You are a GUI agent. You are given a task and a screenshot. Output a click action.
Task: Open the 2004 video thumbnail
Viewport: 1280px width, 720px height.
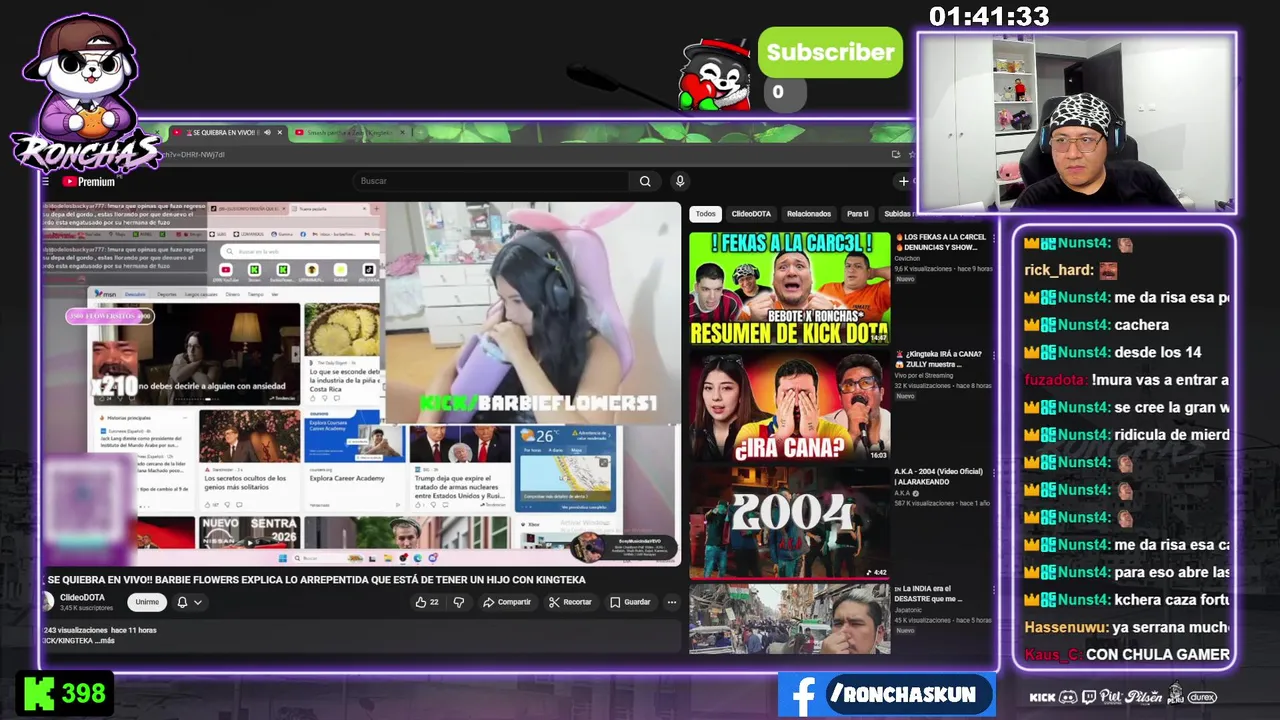pyautogui.click(x=789, y=523)
